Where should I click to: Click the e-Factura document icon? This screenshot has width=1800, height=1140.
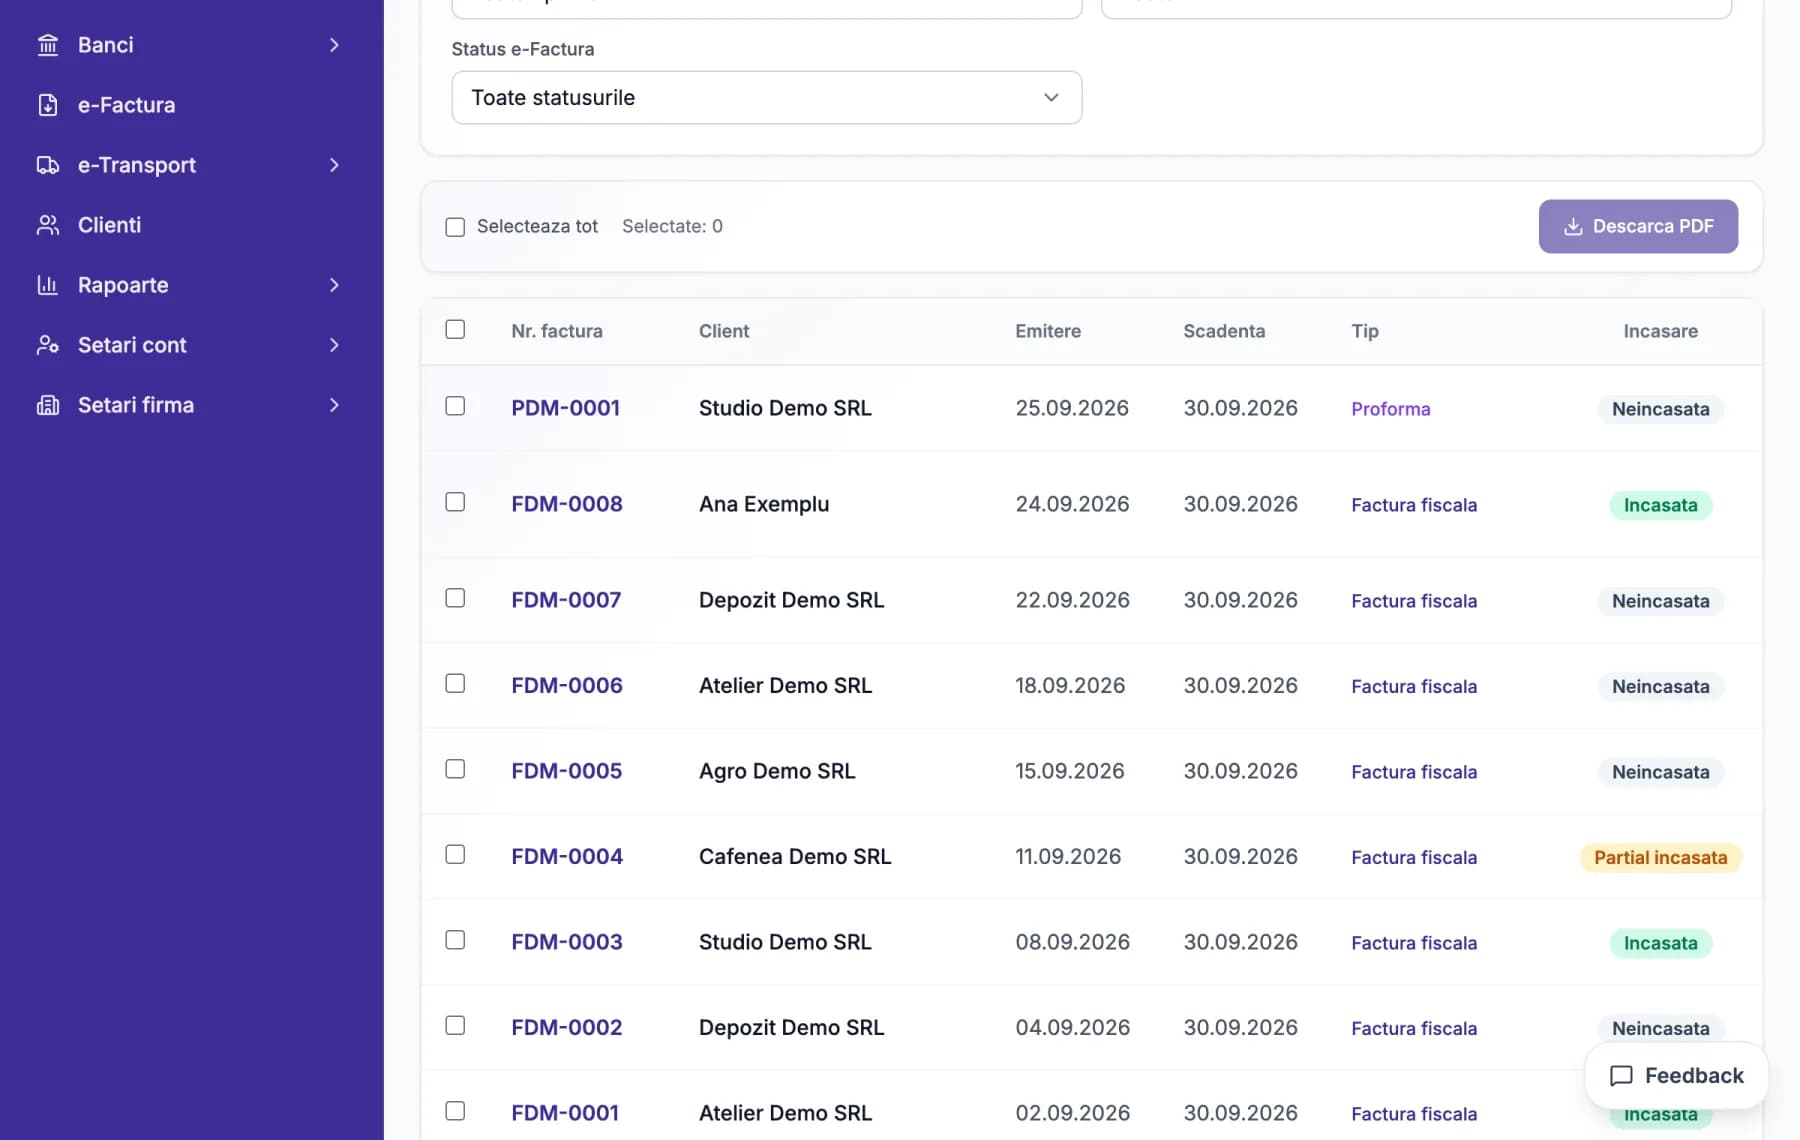point(48,105)
